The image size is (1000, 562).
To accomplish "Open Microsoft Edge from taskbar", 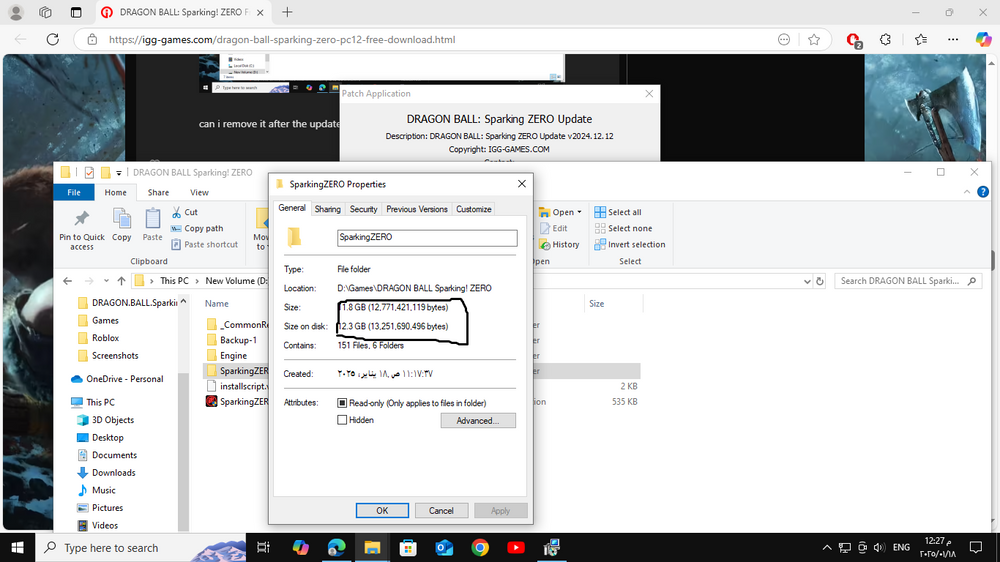I will [337, 547].
